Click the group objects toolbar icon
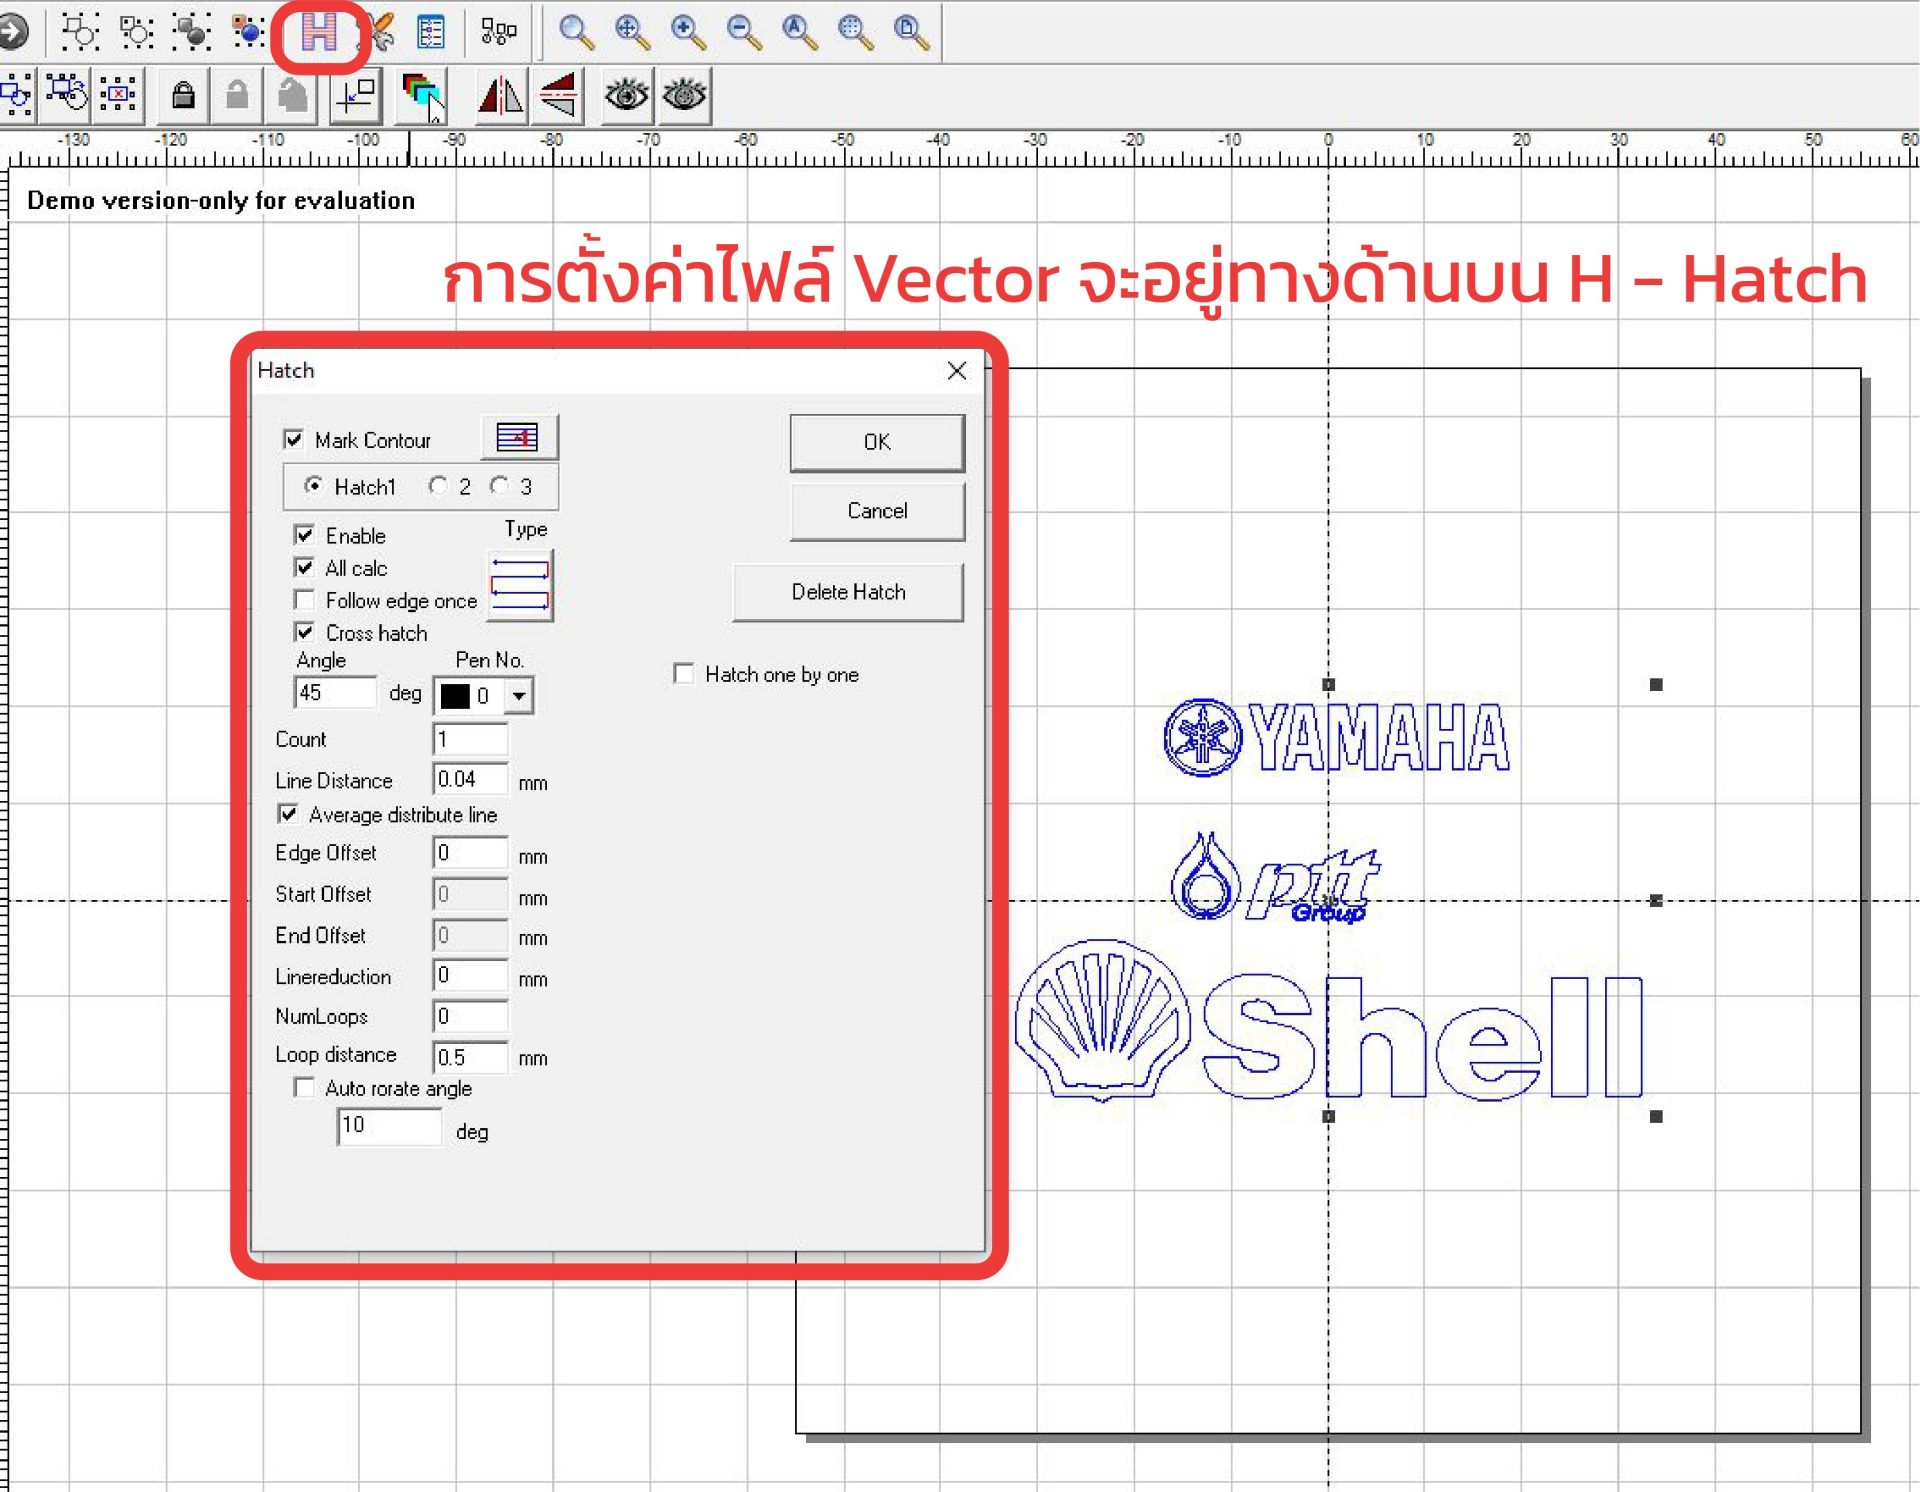The height and width of the screenshot is (1492, 1920). 79,33
